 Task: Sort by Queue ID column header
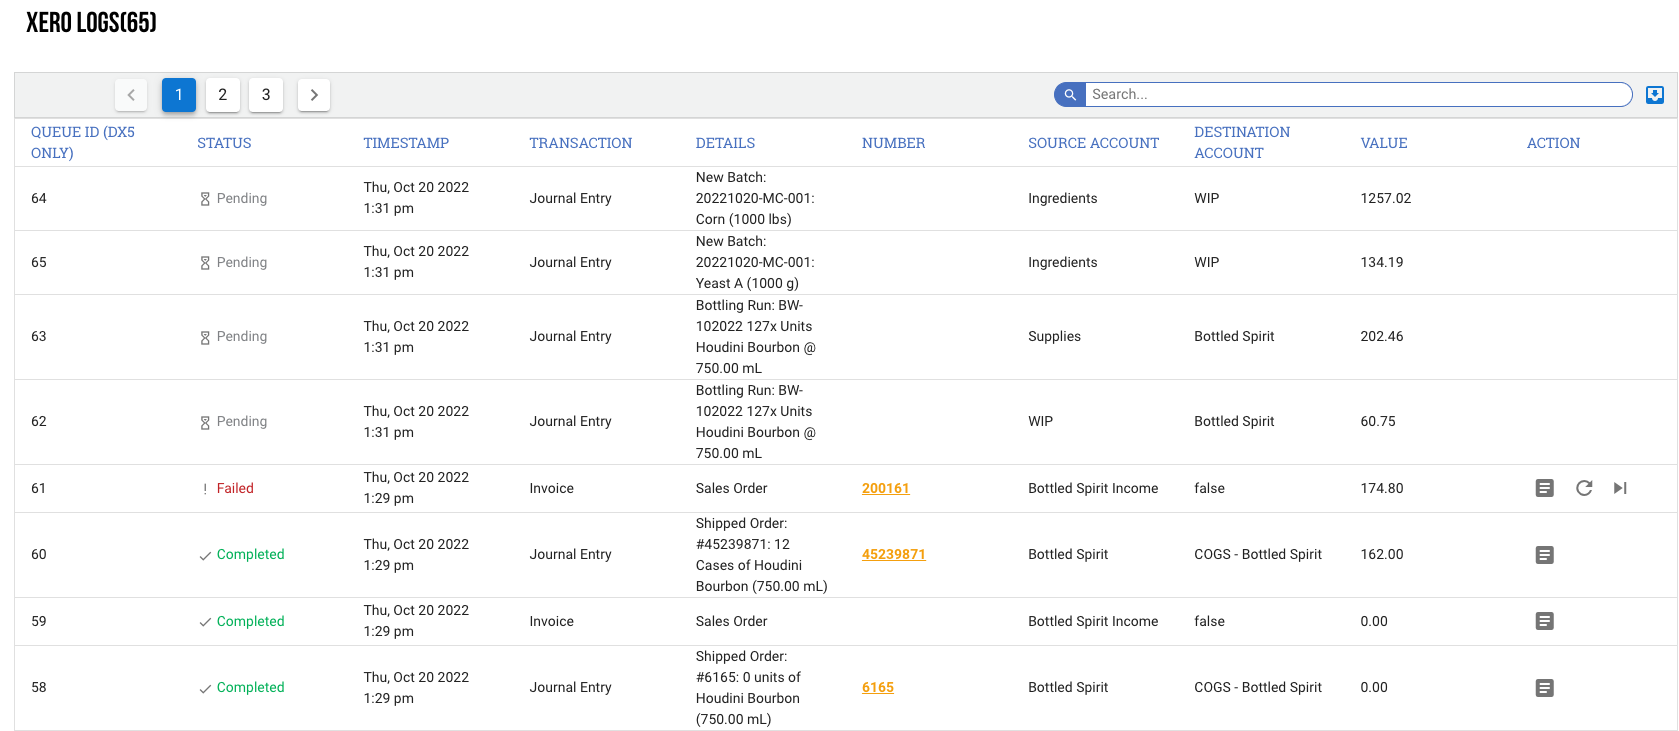pyautogui.click(x=83, y=142)
